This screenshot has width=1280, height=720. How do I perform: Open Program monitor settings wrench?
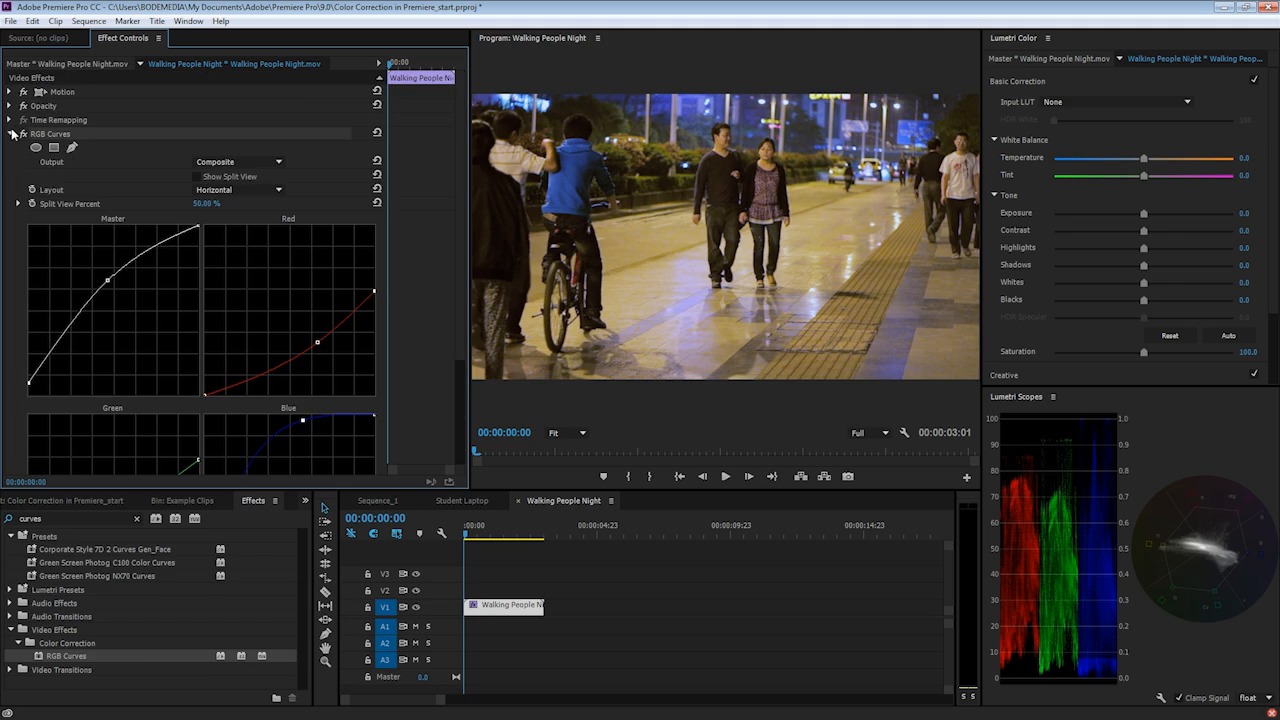(904, 433)
